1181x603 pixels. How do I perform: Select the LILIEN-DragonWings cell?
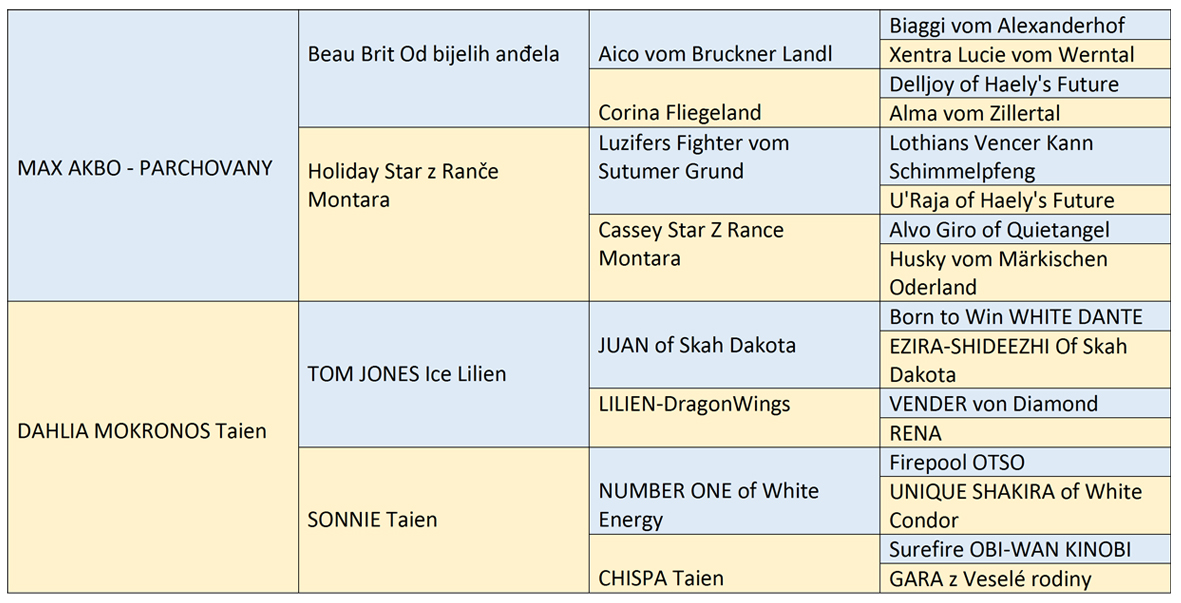[734, 418]
